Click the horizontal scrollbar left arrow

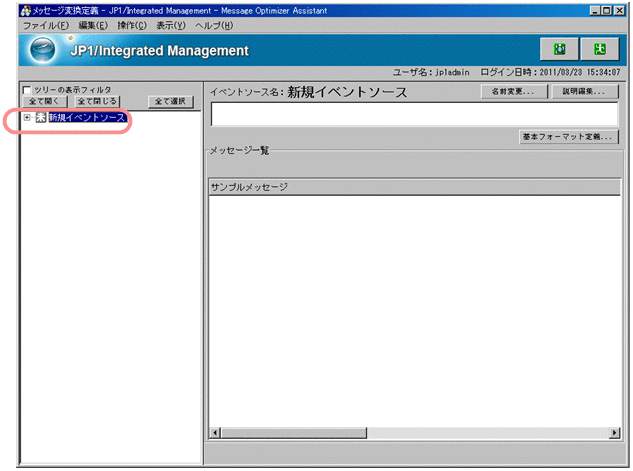point(215,433)
